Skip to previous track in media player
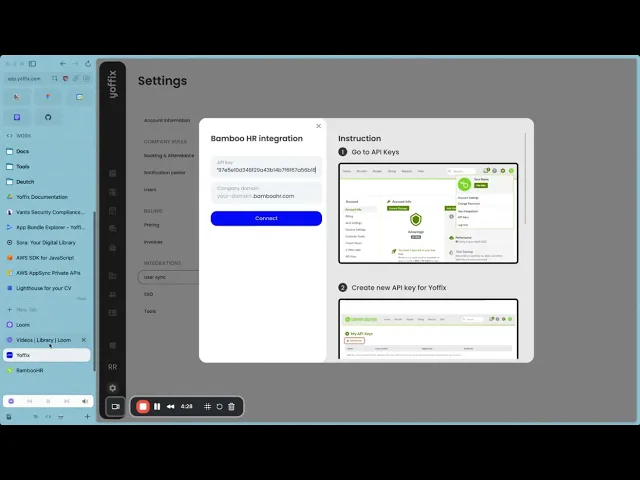Viewport: 640px width, 480px height. coord(29,401)
